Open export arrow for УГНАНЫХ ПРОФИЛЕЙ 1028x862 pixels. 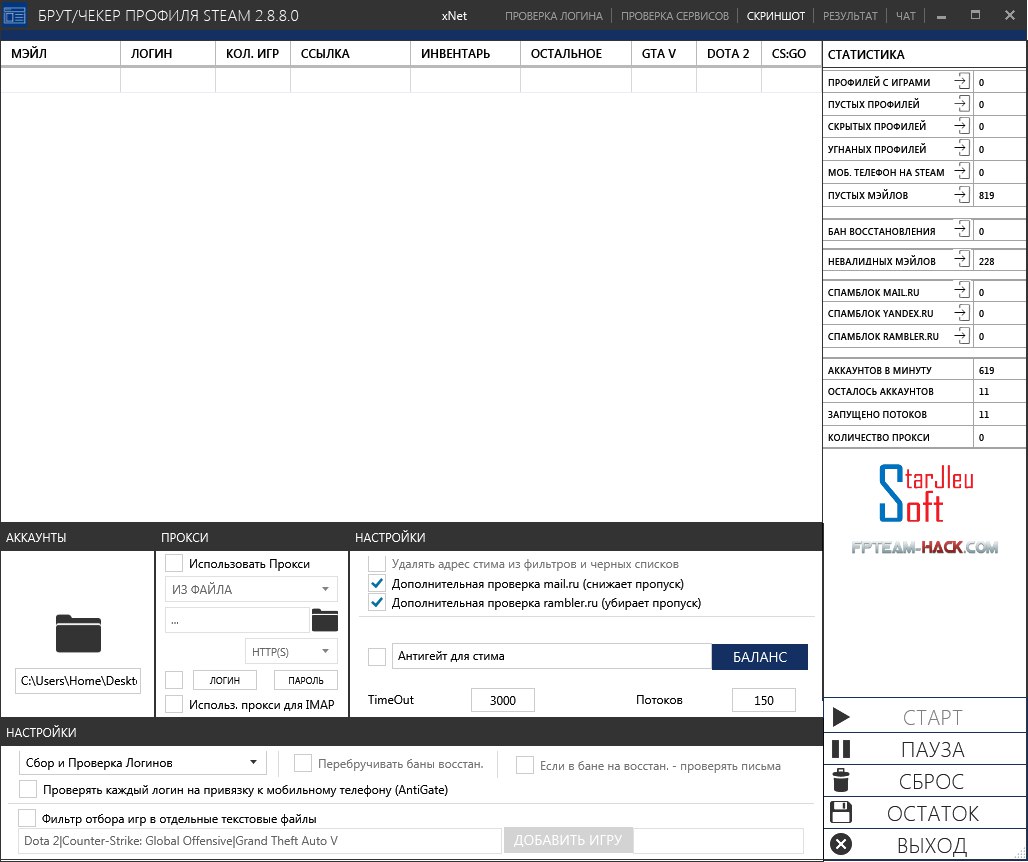[961, 148]
